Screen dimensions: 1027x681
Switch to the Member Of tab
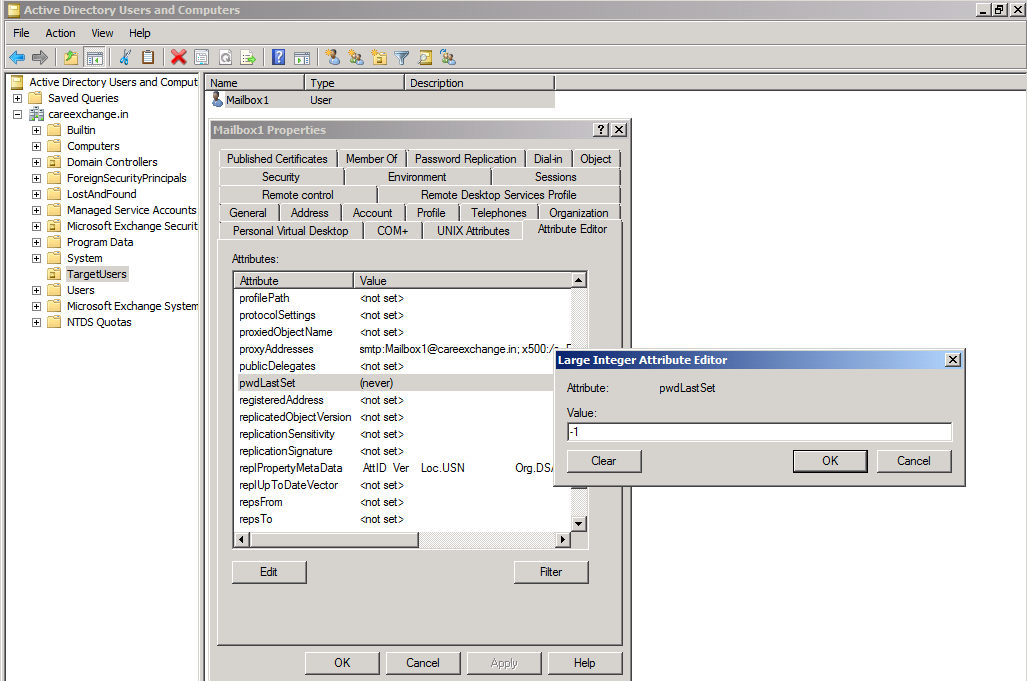pyautogui.click(x=371, y=158)
